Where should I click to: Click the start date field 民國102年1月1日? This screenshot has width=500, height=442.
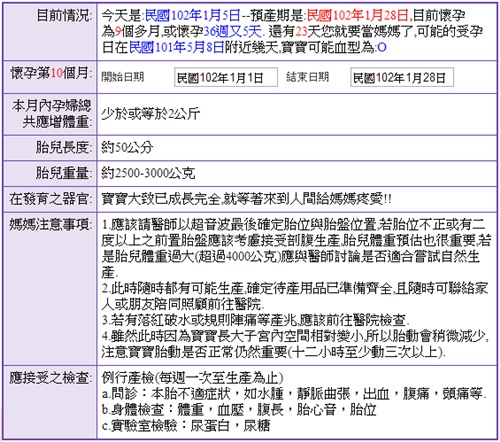pyautogui.click(x=226, y=77)
